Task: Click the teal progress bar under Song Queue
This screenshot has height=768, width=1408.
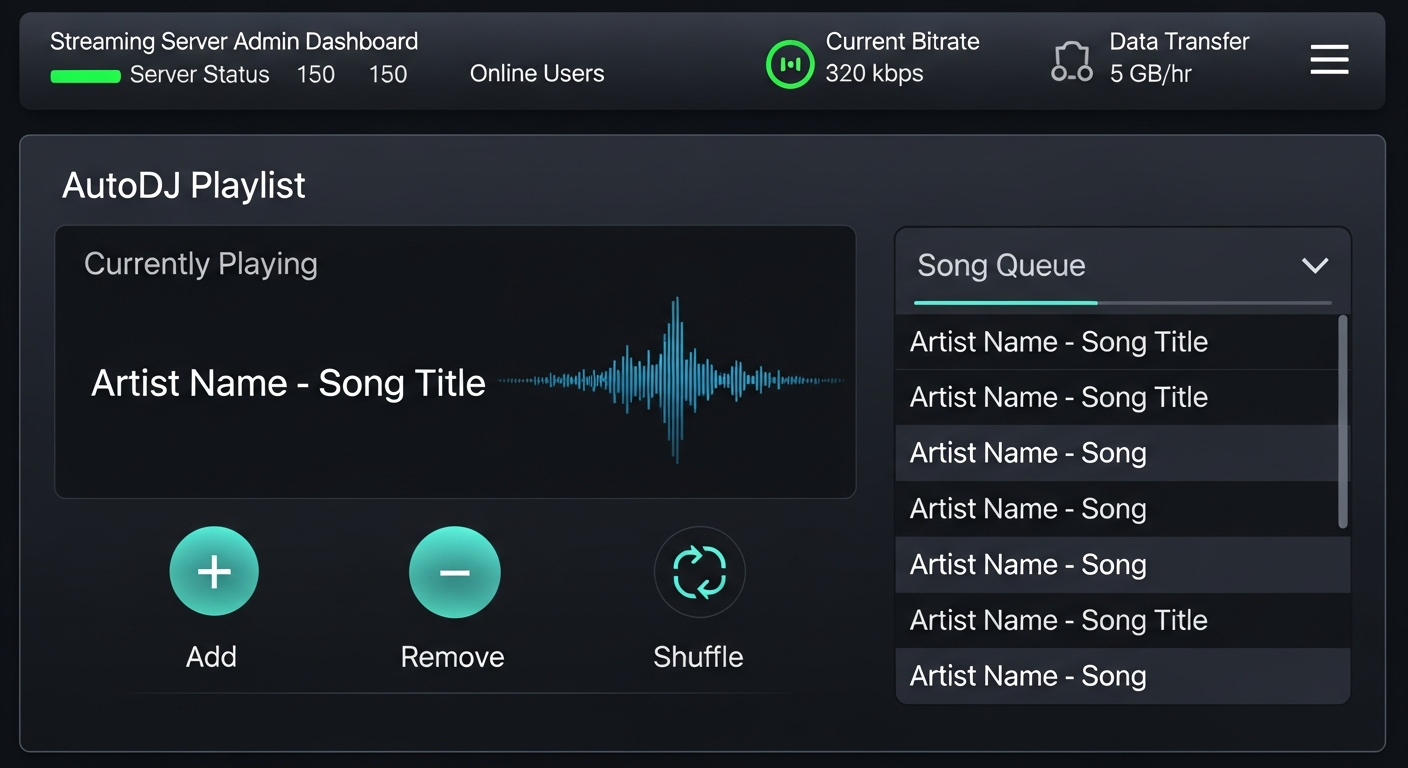Action: [1004, 301]
